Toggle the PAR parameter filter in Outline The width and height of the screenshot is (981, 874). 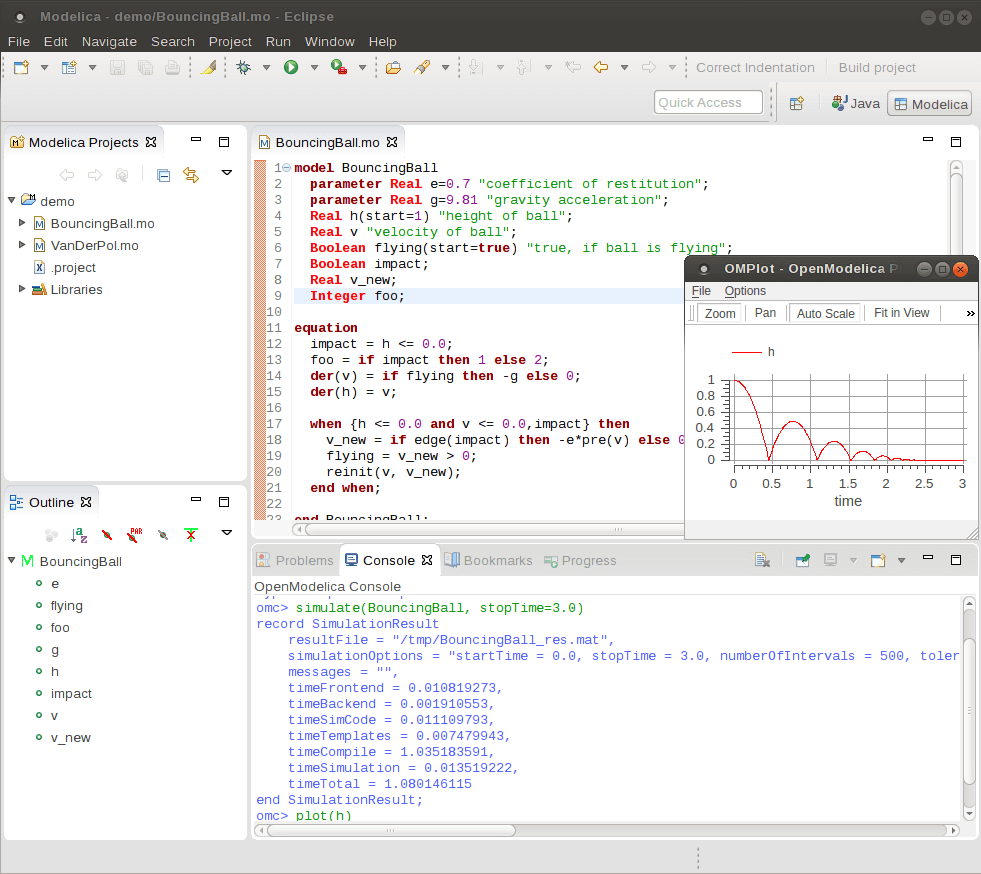pos(135,533)
